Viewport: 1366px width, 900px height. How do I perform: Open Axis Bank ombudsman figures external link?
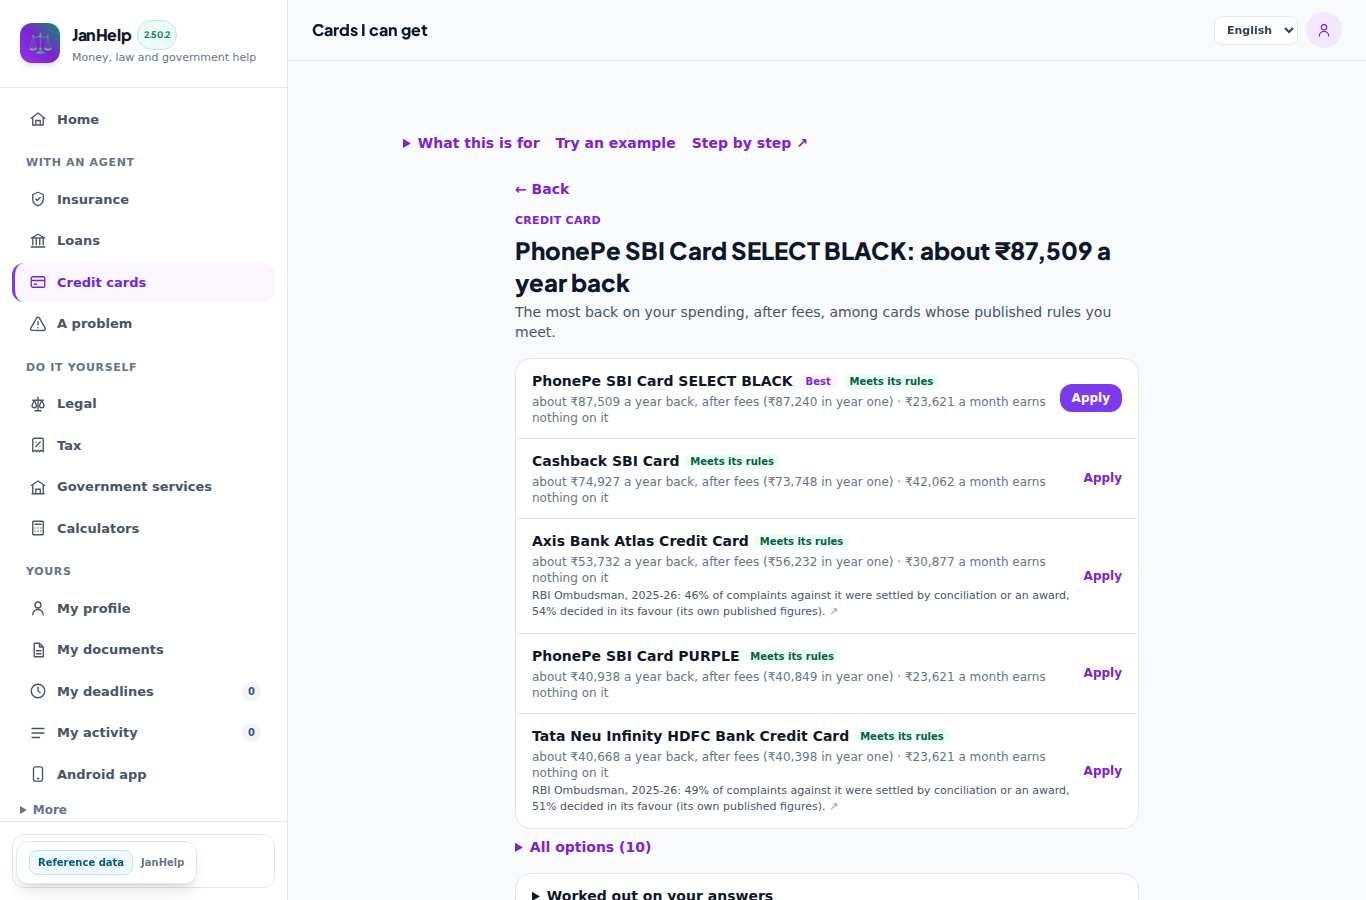click(x=834, y=611)
